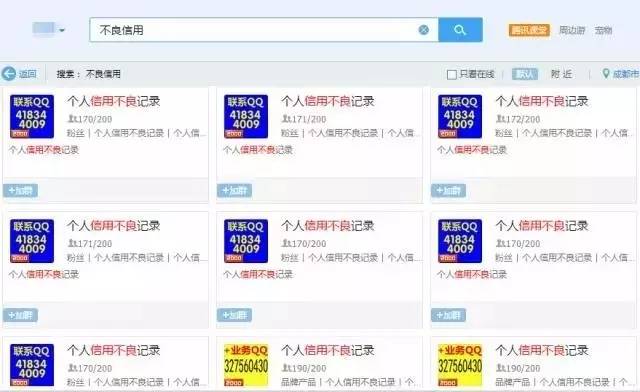Viewport: 640px width, 392px height.
Task: Go back using the 返回 arrow
Action: click(19, 74)
